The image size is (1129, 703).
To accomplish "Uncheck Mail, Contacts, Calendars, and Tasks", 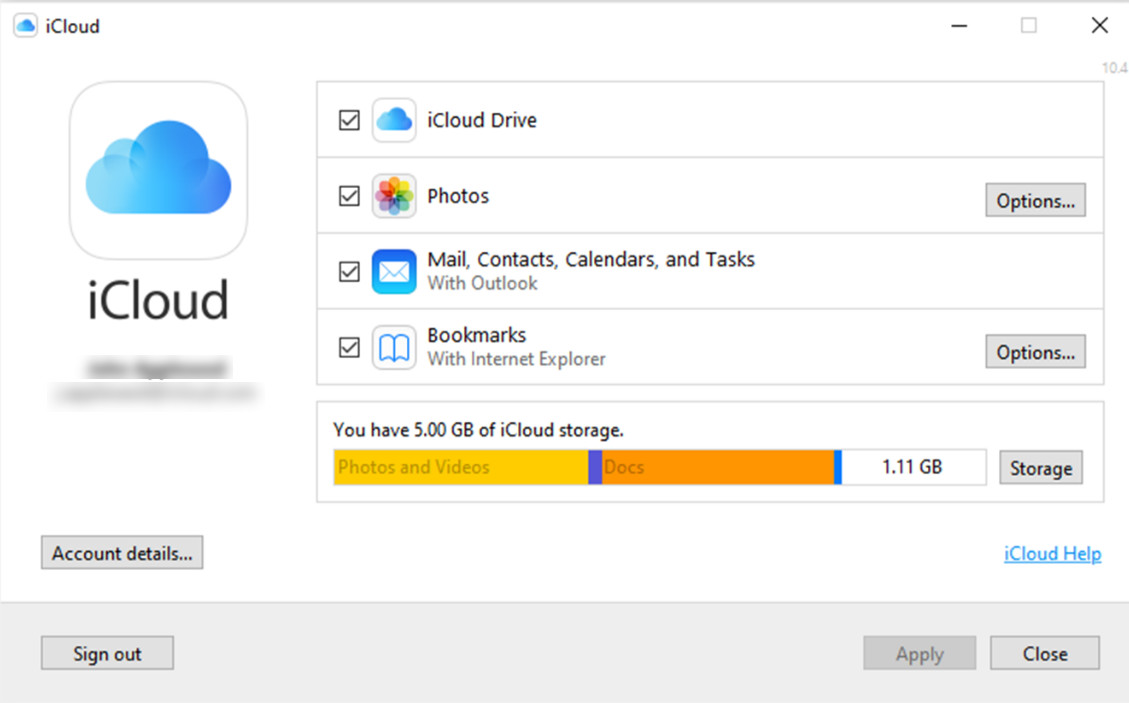I will coord(348,271).
